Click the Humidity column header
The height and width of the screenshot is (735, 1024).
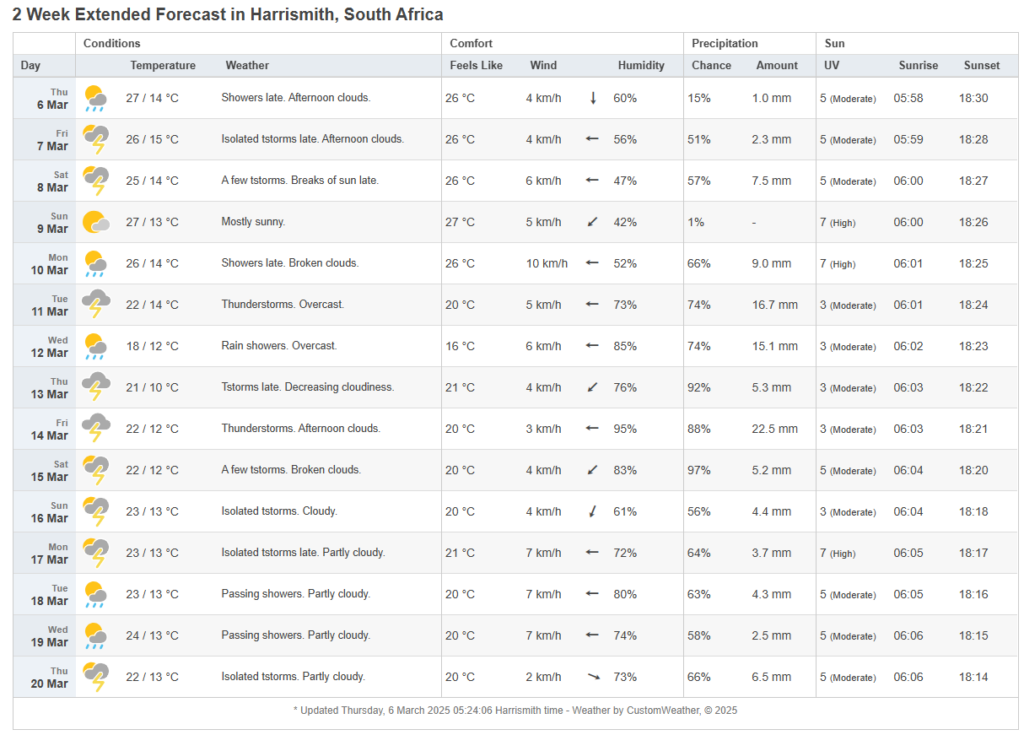640,65
